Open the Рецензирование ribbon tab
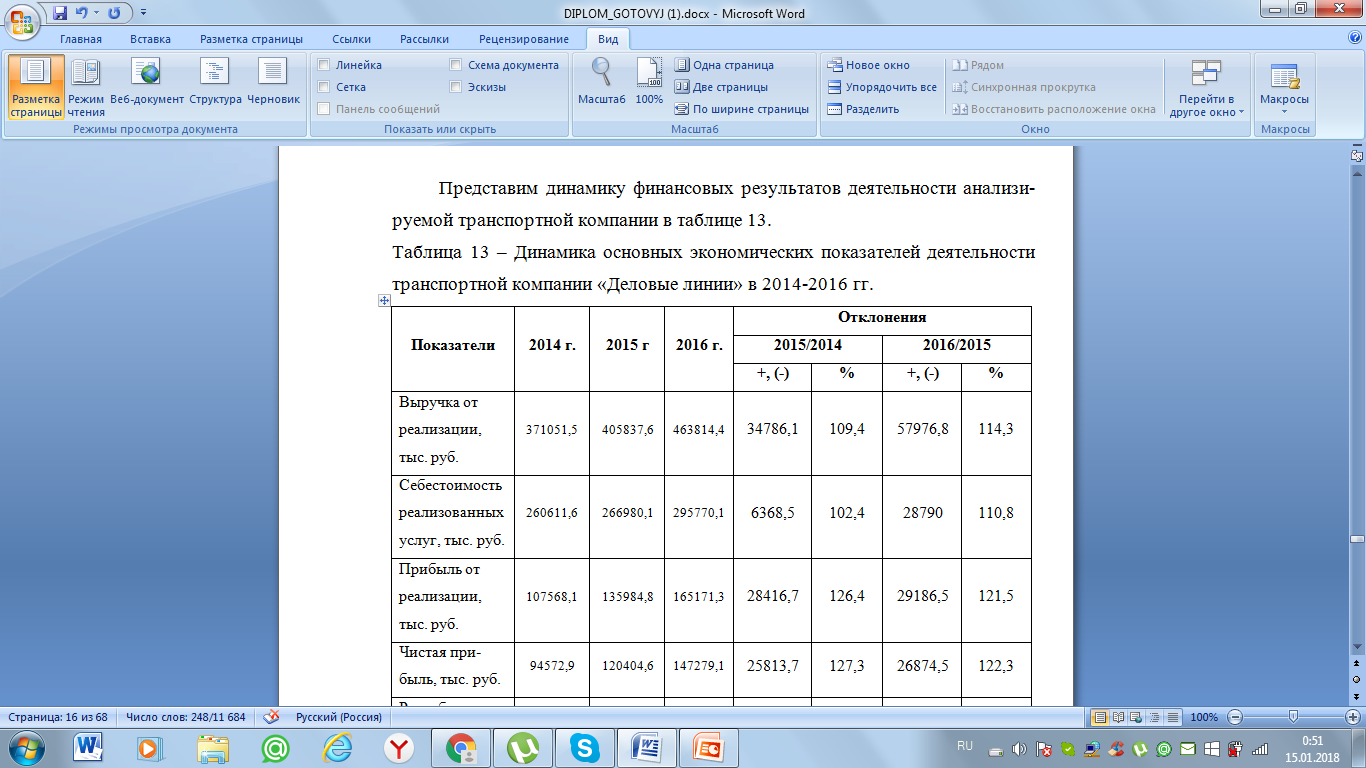1366x768 pixels. [523, 39]
